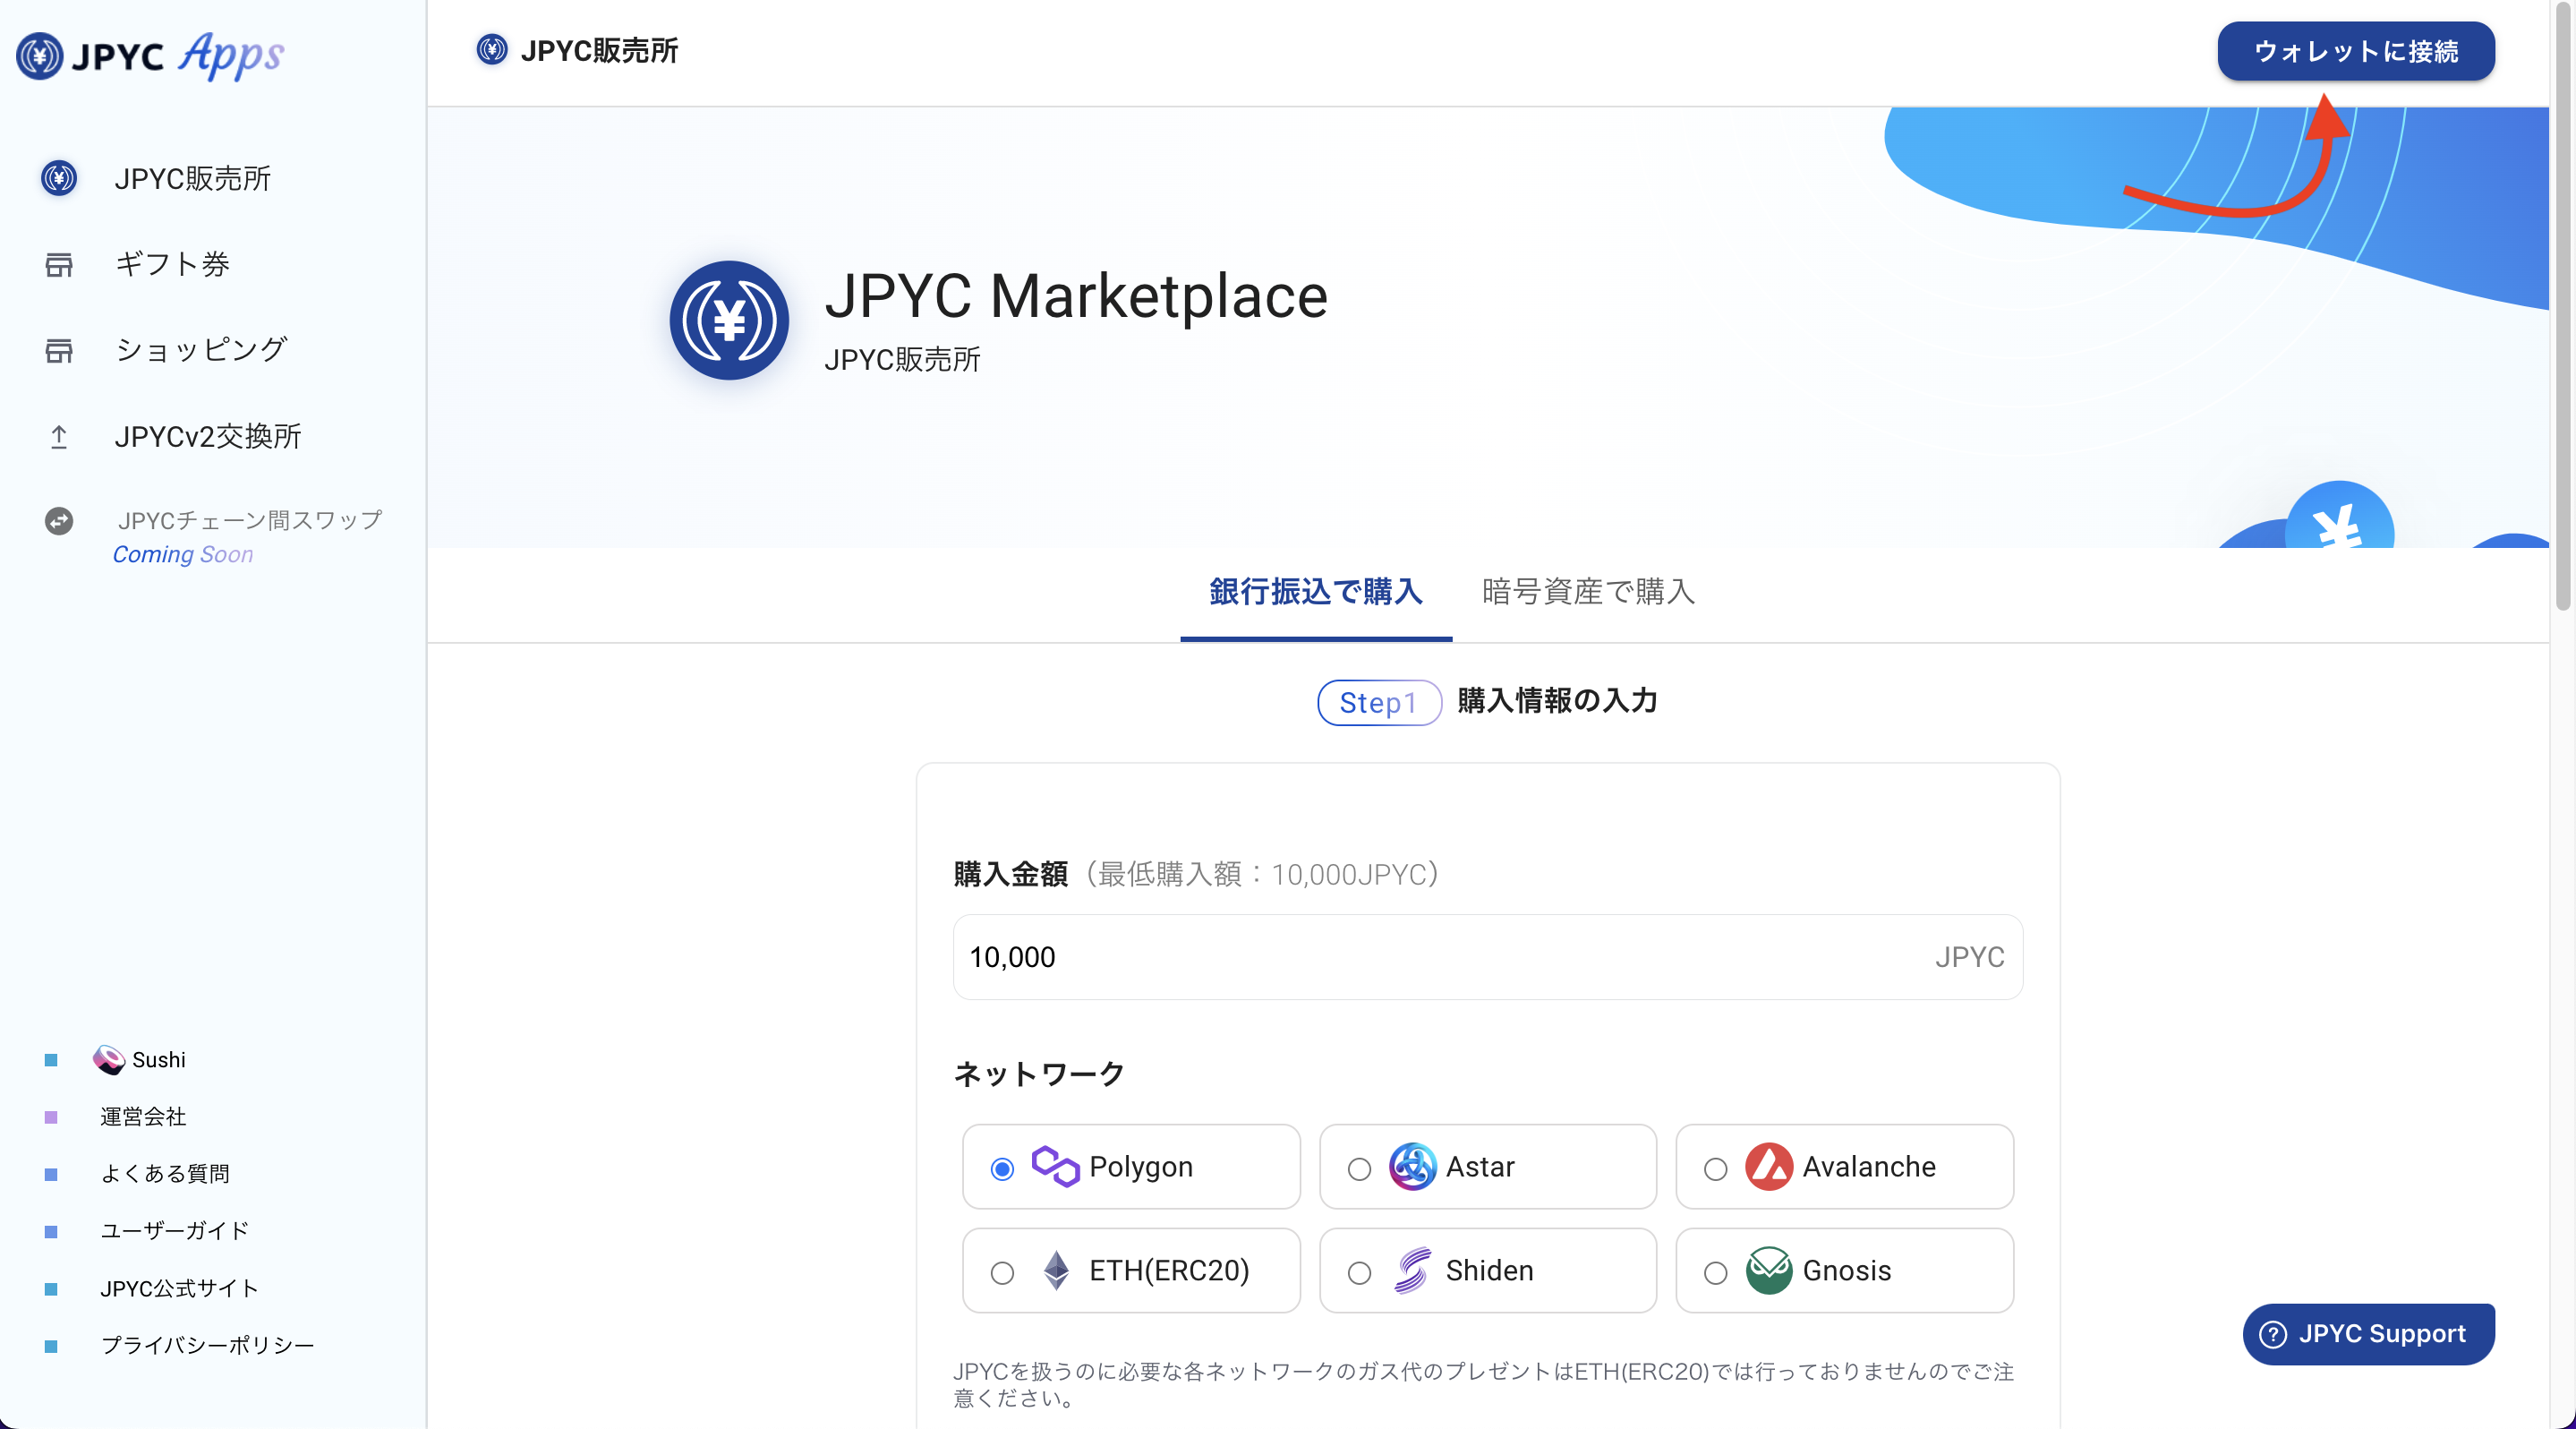
Task: Click the ネットワーク section label
Action: (x=1039, y=1075)
